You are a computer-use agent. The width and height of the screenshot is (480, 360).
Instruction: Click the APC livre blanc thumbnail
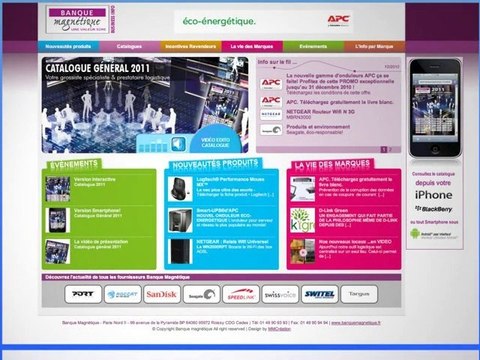click(x=303, y=189)
